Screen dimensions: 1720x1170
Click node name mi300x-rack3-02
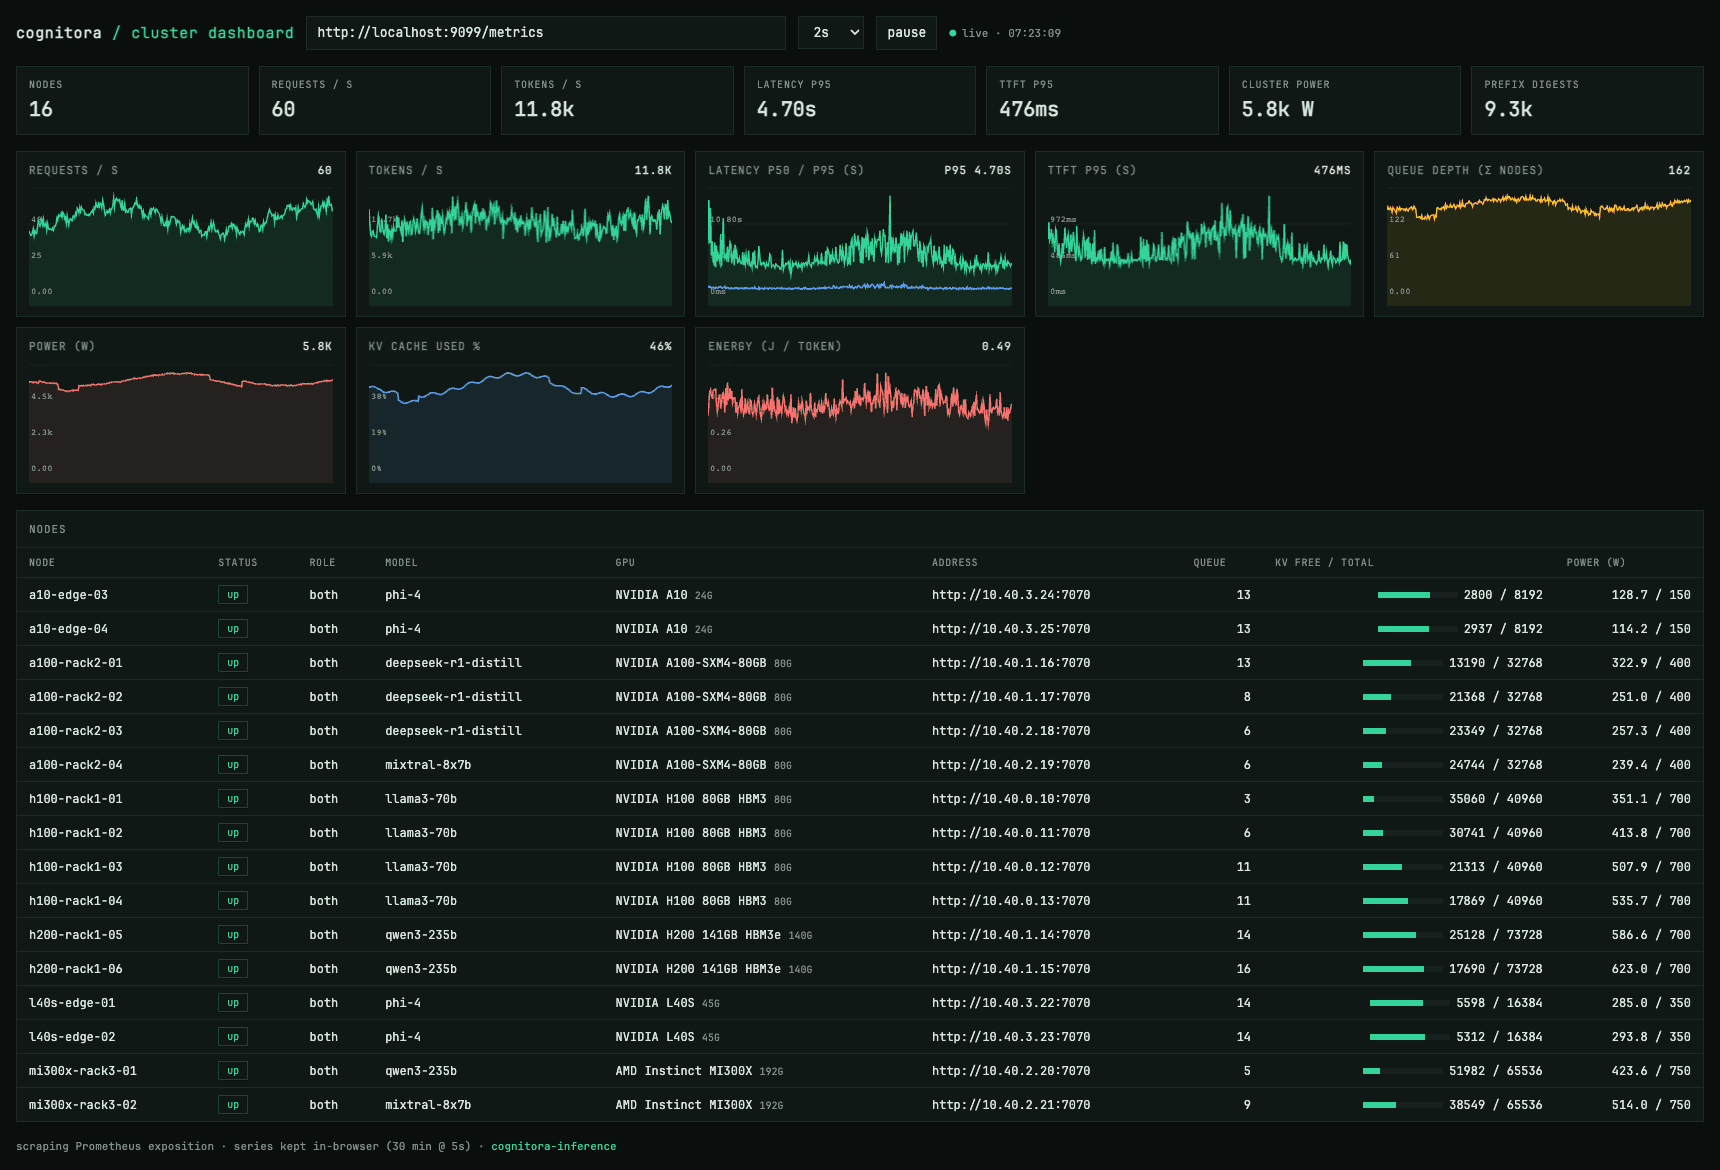(83, 1105)
